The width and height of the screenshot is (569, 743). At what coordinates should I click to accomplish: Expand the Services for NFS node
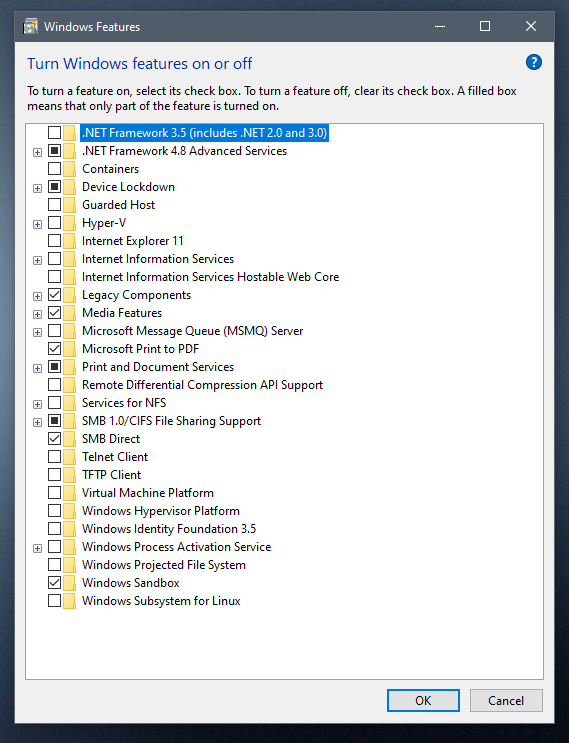[x=37, y=404]
